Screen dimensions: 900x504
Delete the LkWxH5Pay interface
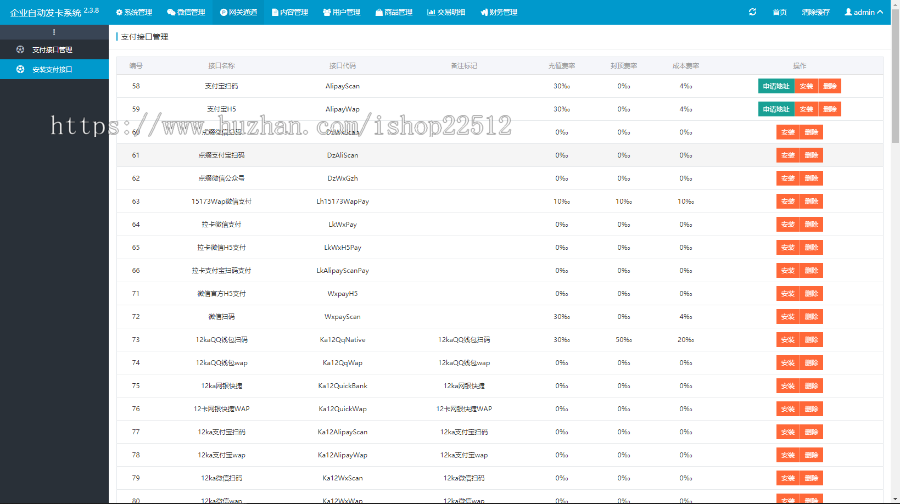click(x=811, y=247)
